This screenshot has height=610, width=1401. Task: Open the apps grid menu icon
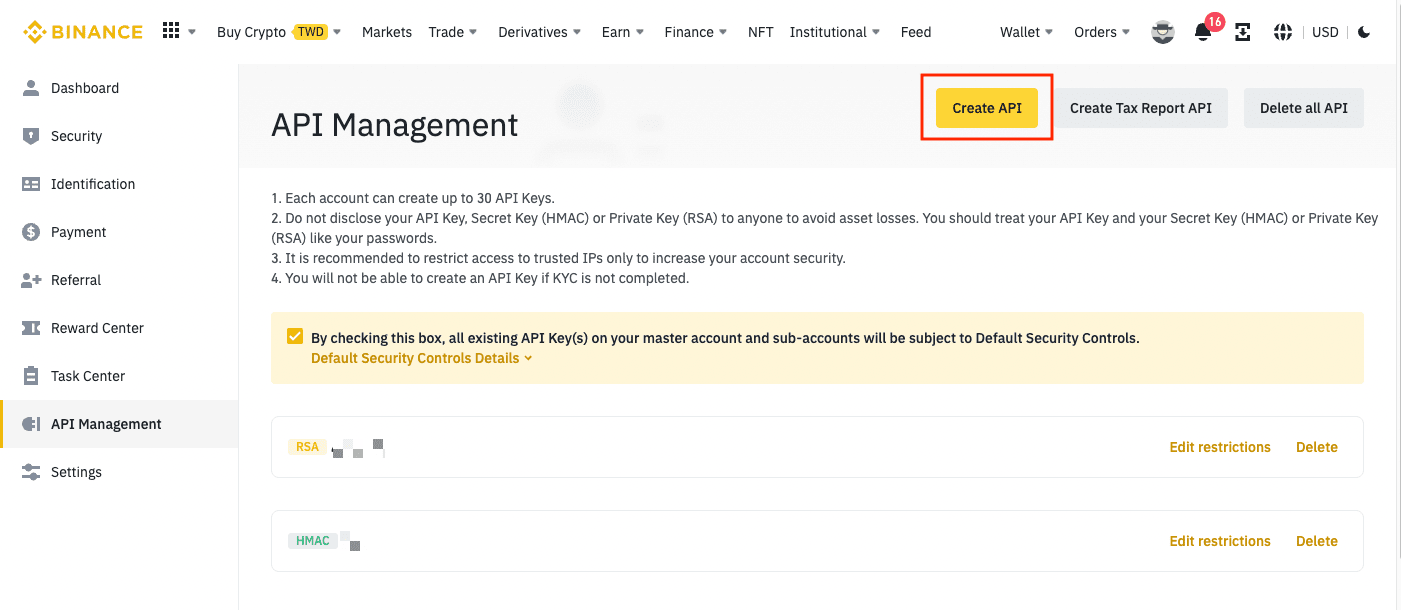(x=171, y=31)
